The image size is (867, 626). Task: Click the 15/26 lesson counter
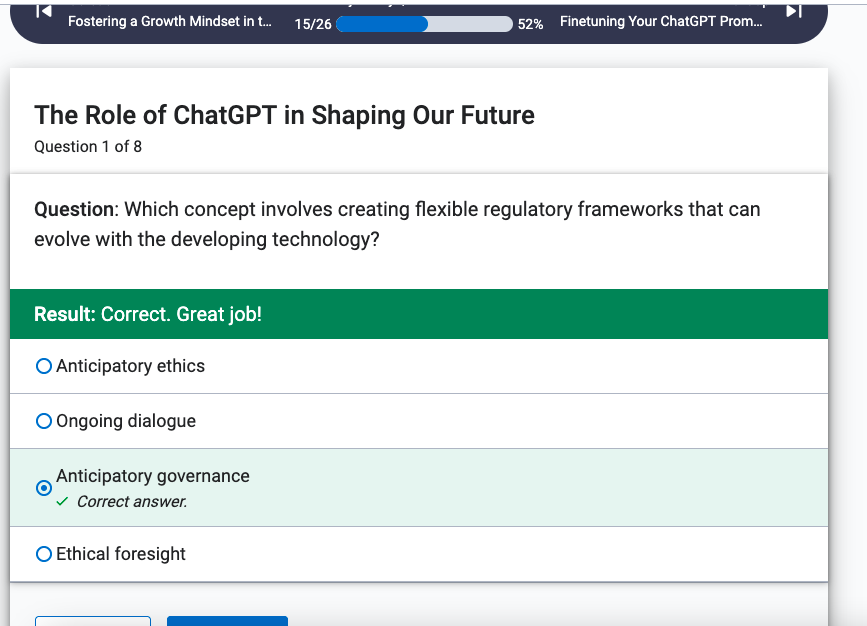point(313,24)
